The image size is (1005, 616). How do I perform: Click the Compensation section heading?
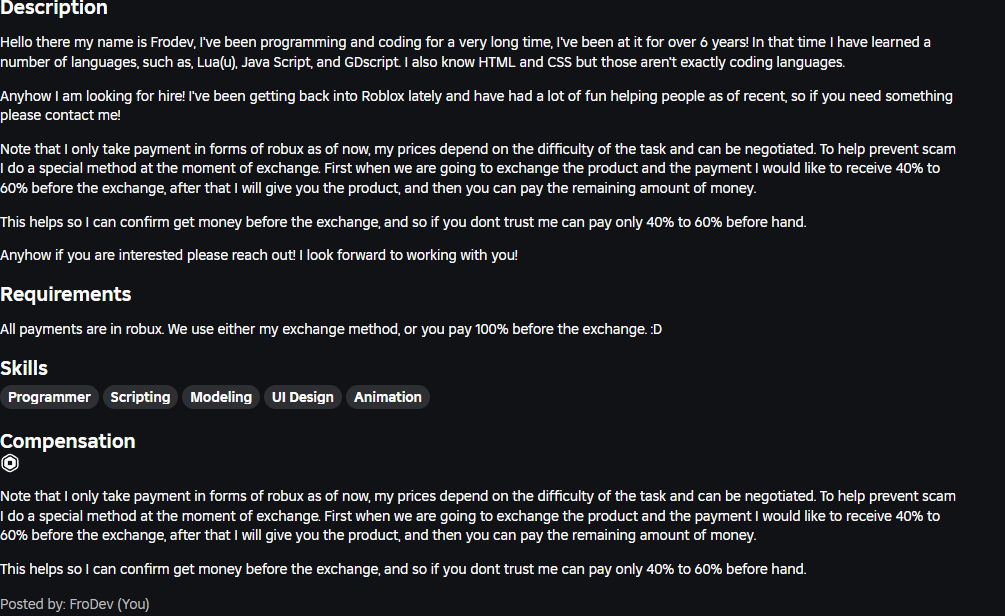[x=67, y=441]
